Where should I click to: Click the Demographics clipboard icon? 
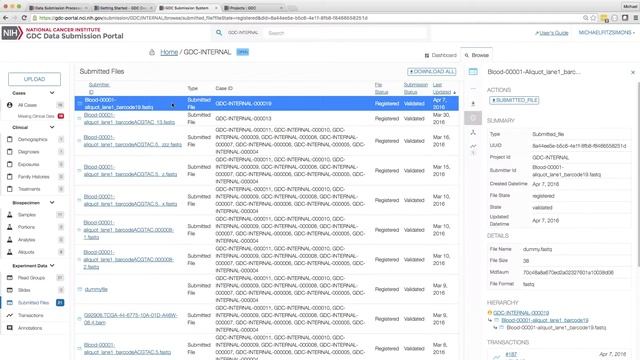10,139
